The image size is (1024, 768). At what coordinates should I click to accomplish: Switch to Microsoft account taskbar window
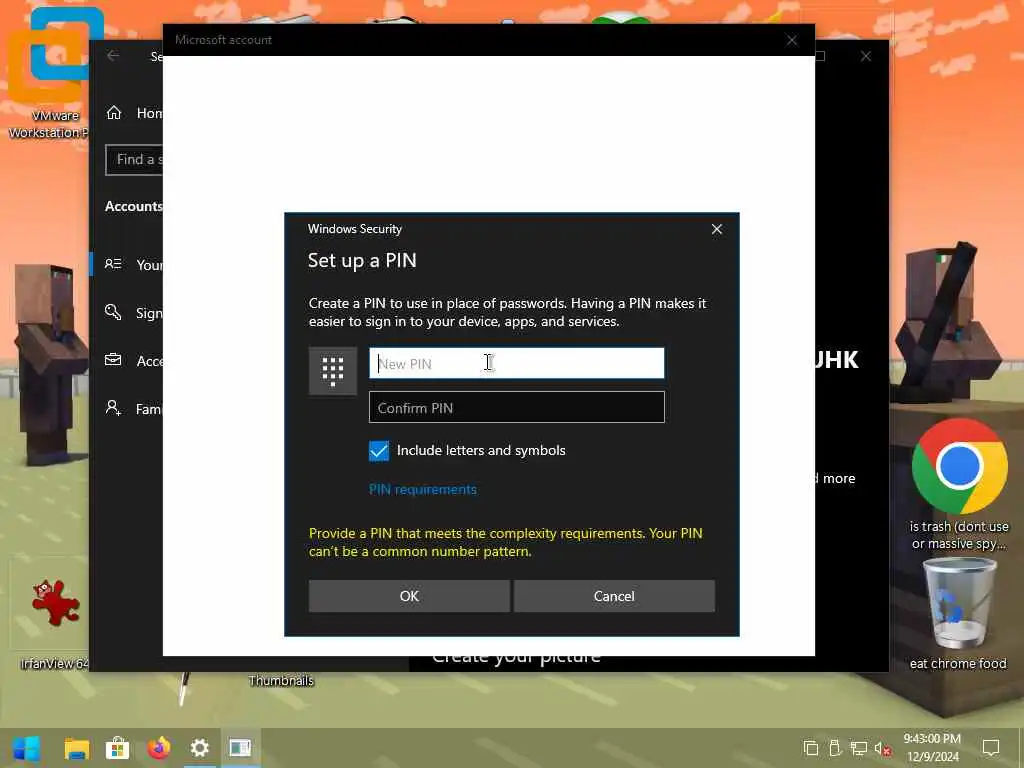pos(240,748)
